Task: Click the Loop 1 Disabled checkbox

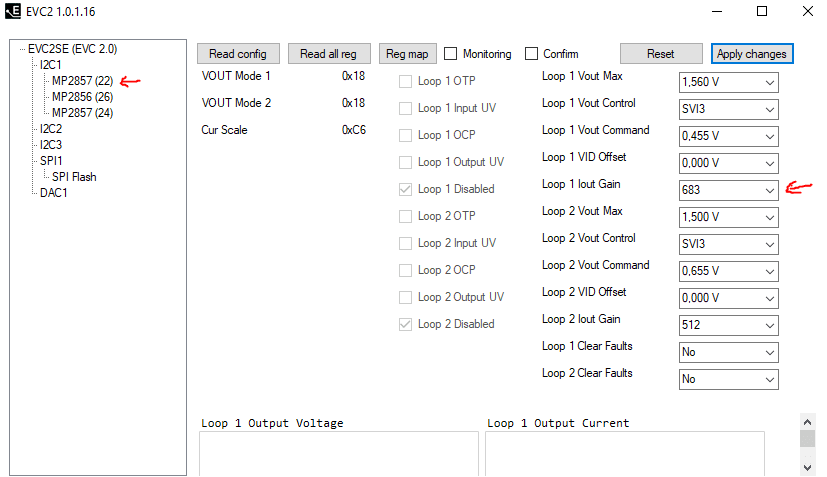Action: click(406, 189)
